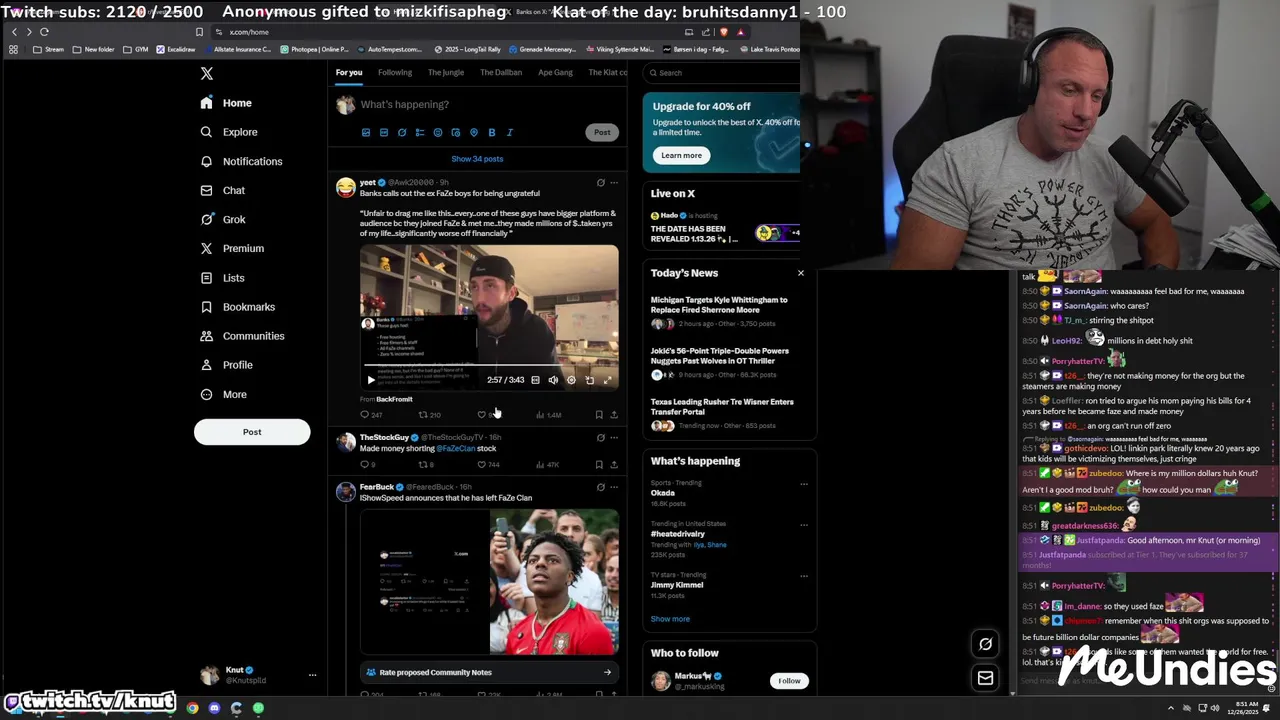
Task: Toggle picture-in-picture on the video
Action: pyautogui.click(x=589, y=380)
